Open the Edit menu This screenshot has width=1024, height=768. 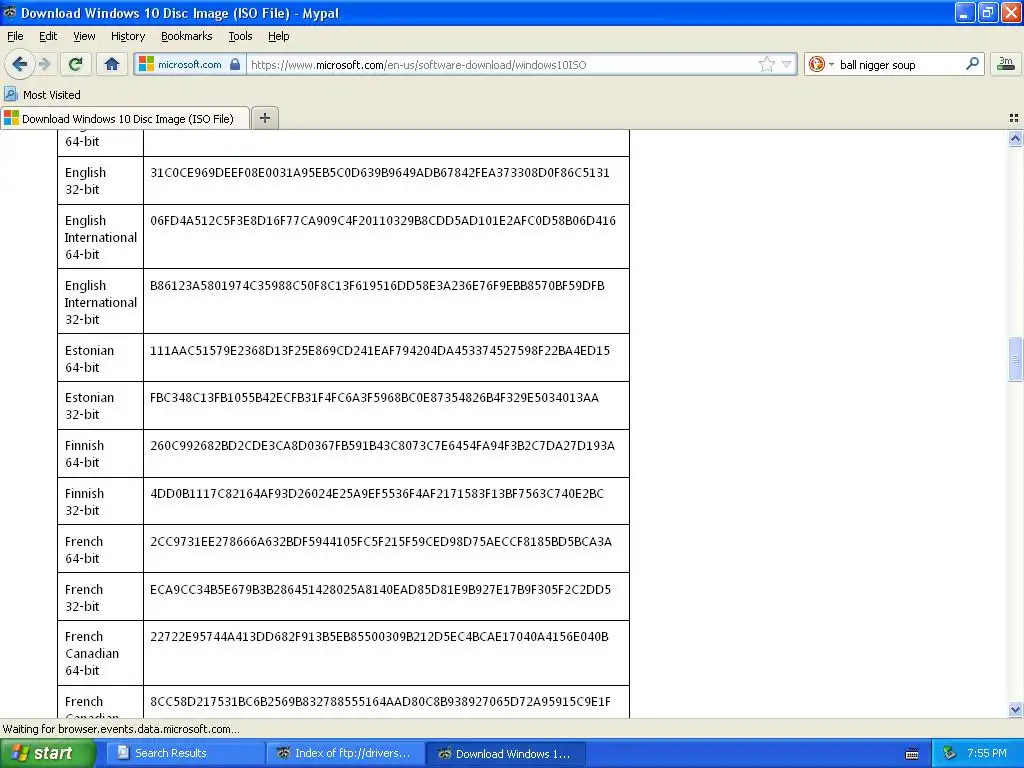point(48,36)
